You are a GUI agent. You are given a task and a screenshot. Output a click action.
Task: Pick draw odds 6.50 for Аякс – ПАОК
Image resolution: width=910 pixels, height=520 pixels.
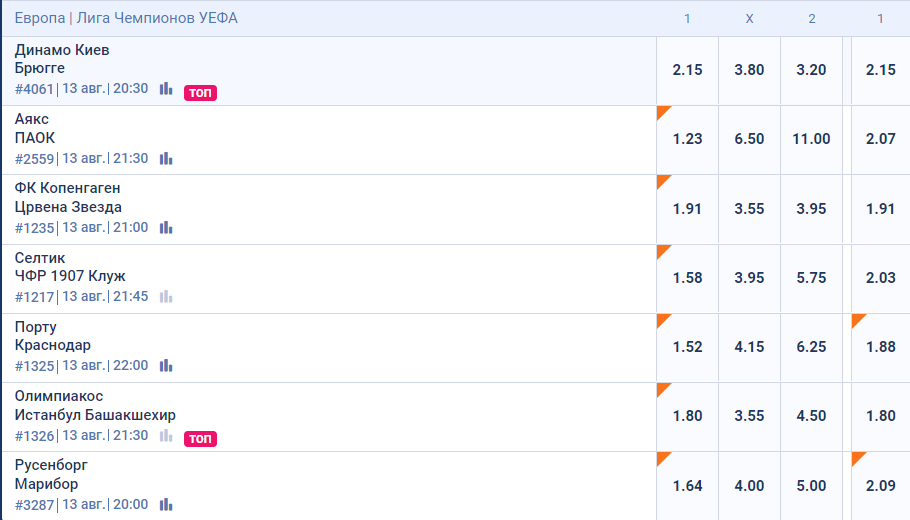pos(749,139)
